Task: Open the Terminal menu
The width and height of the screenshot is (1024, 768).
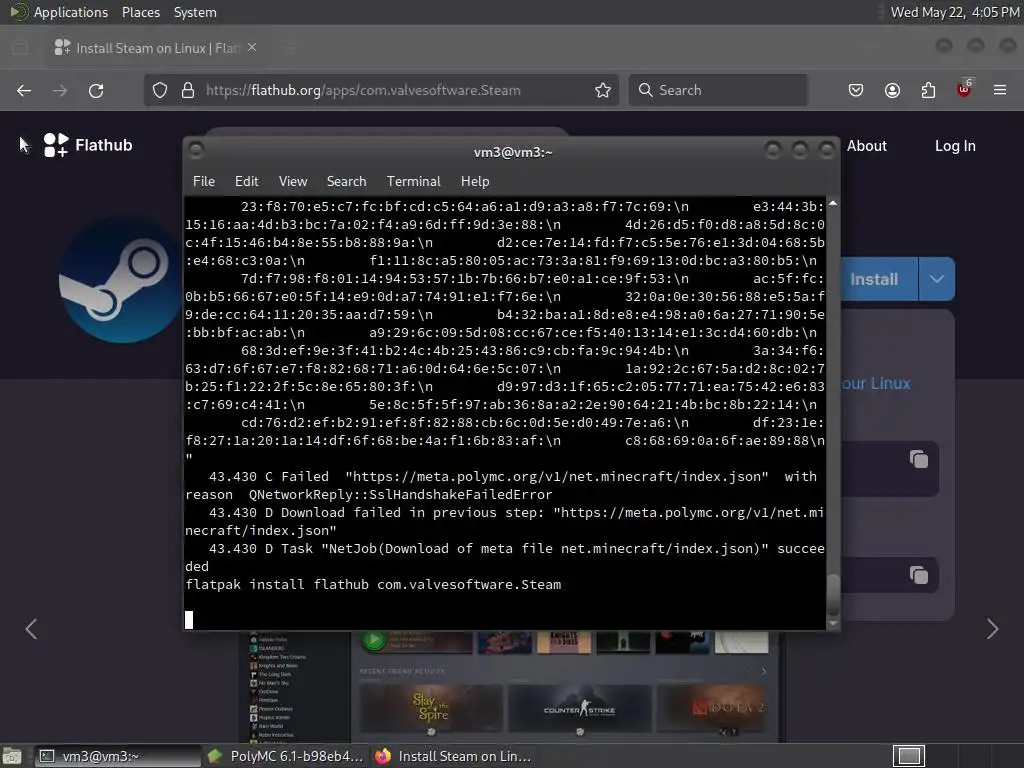Action: [x=413, y=181]
